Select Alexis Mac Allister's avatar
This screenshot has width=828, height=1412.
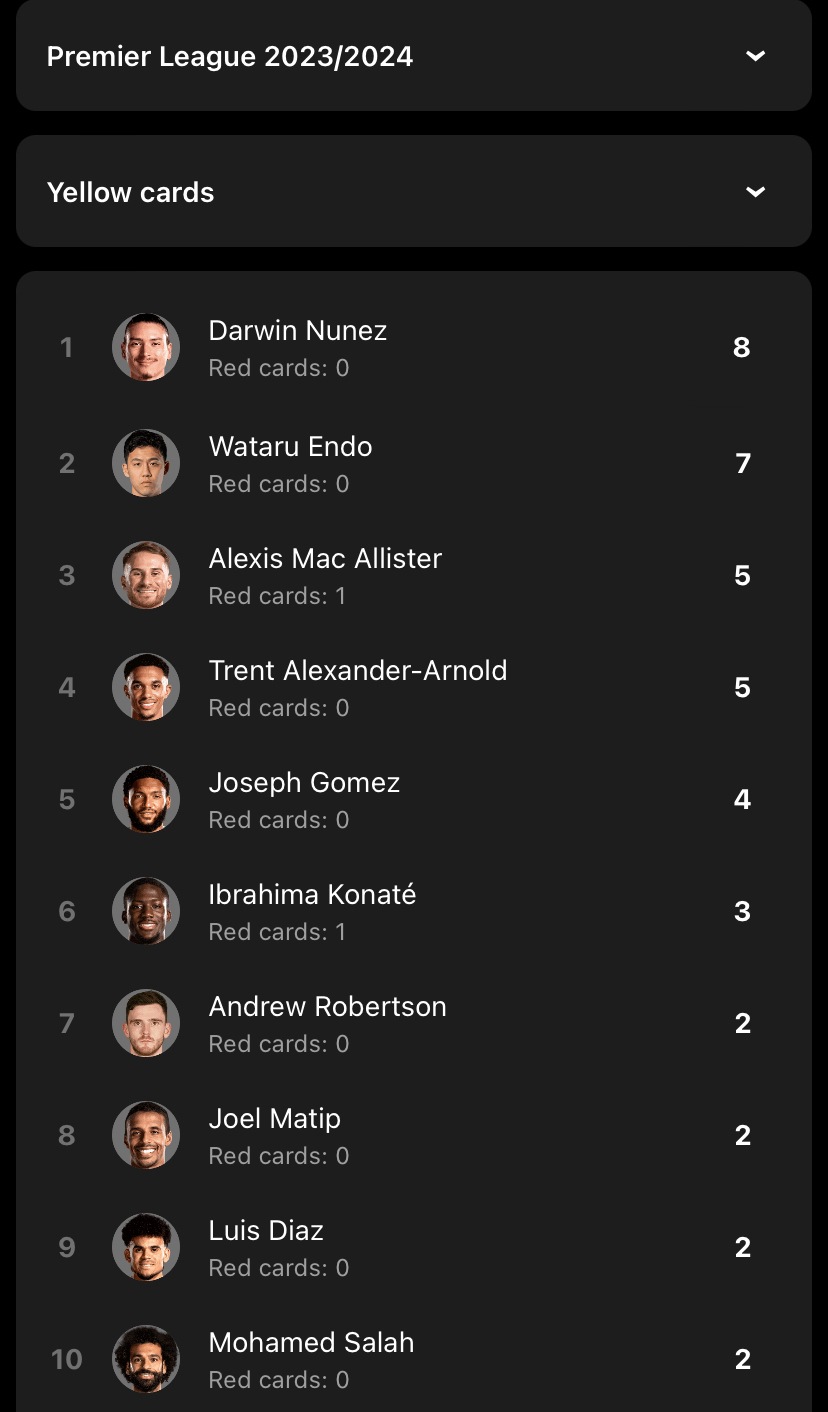click(146, 575)
